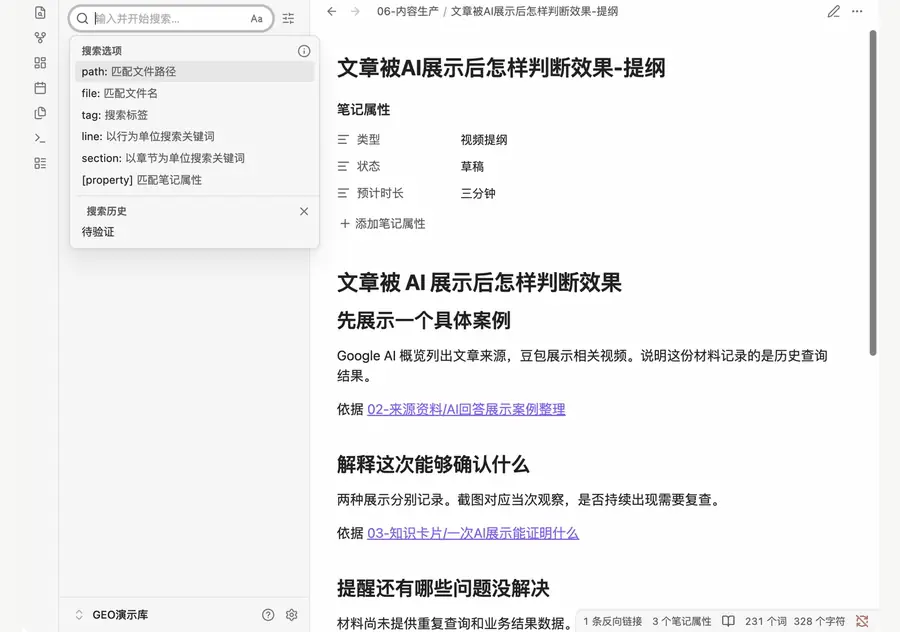Open today's daily note calendar icon

coord(40,88)
